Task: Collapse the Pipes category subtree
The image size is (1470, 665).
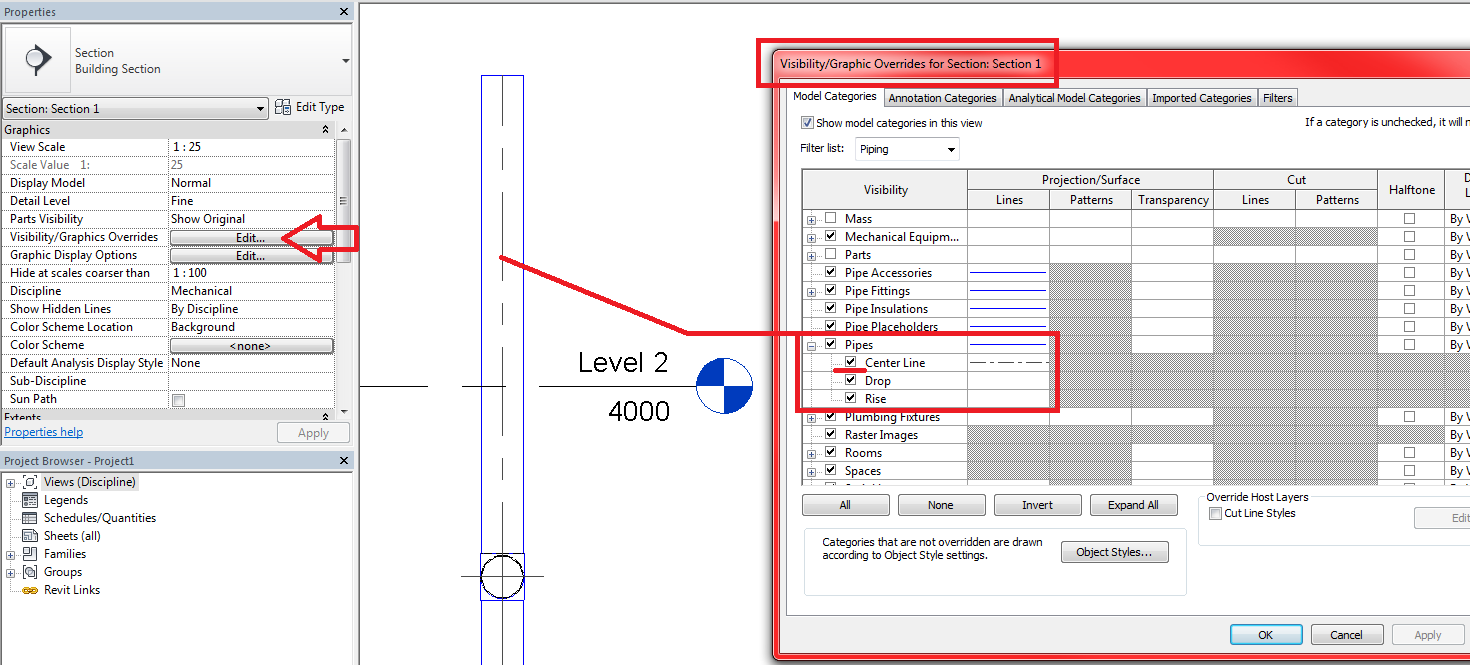Action: coord(810,344)
